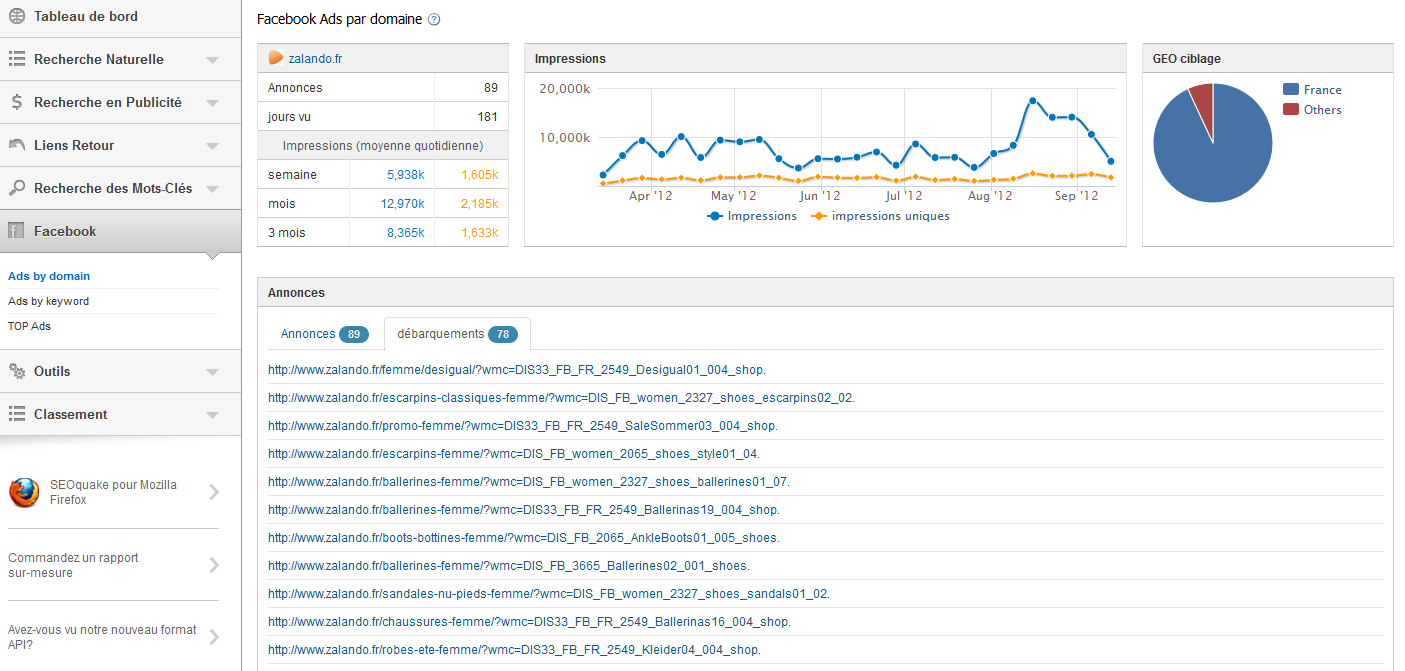The height and width of the screenshot is (671, 1405).
Task: Click mois impressions value 12,970k
Action: (x=402, y=204)
